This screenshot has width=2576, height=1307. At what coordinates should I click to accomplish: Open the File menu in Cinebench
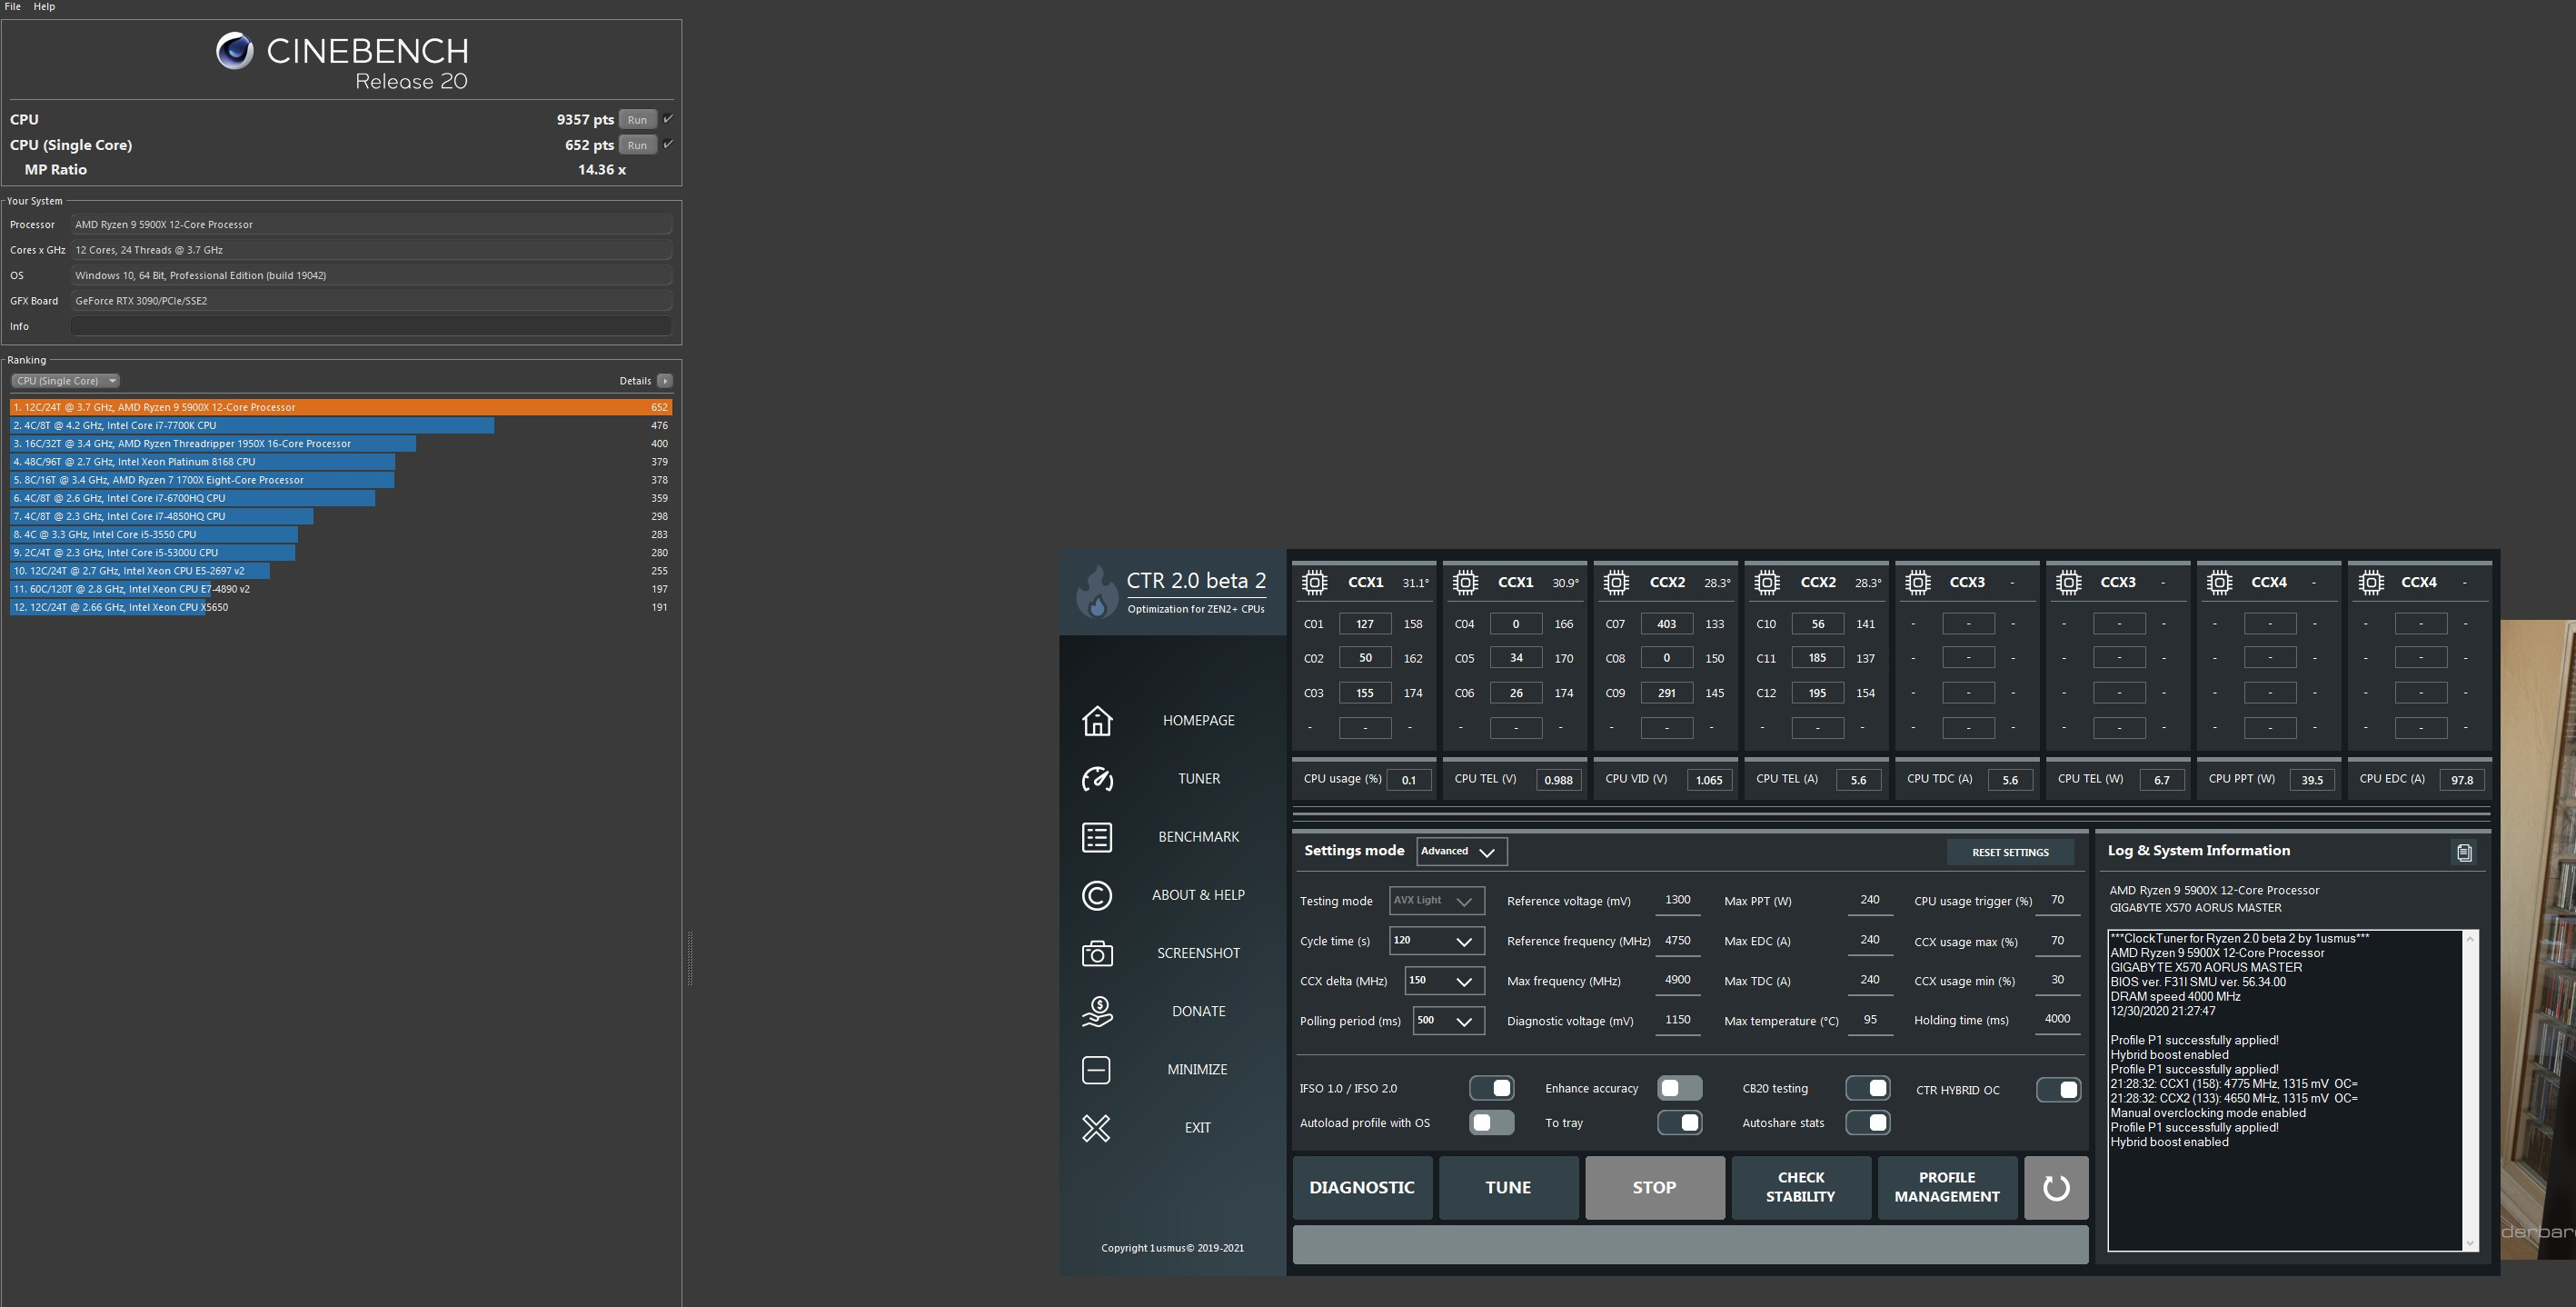[13, 6]
